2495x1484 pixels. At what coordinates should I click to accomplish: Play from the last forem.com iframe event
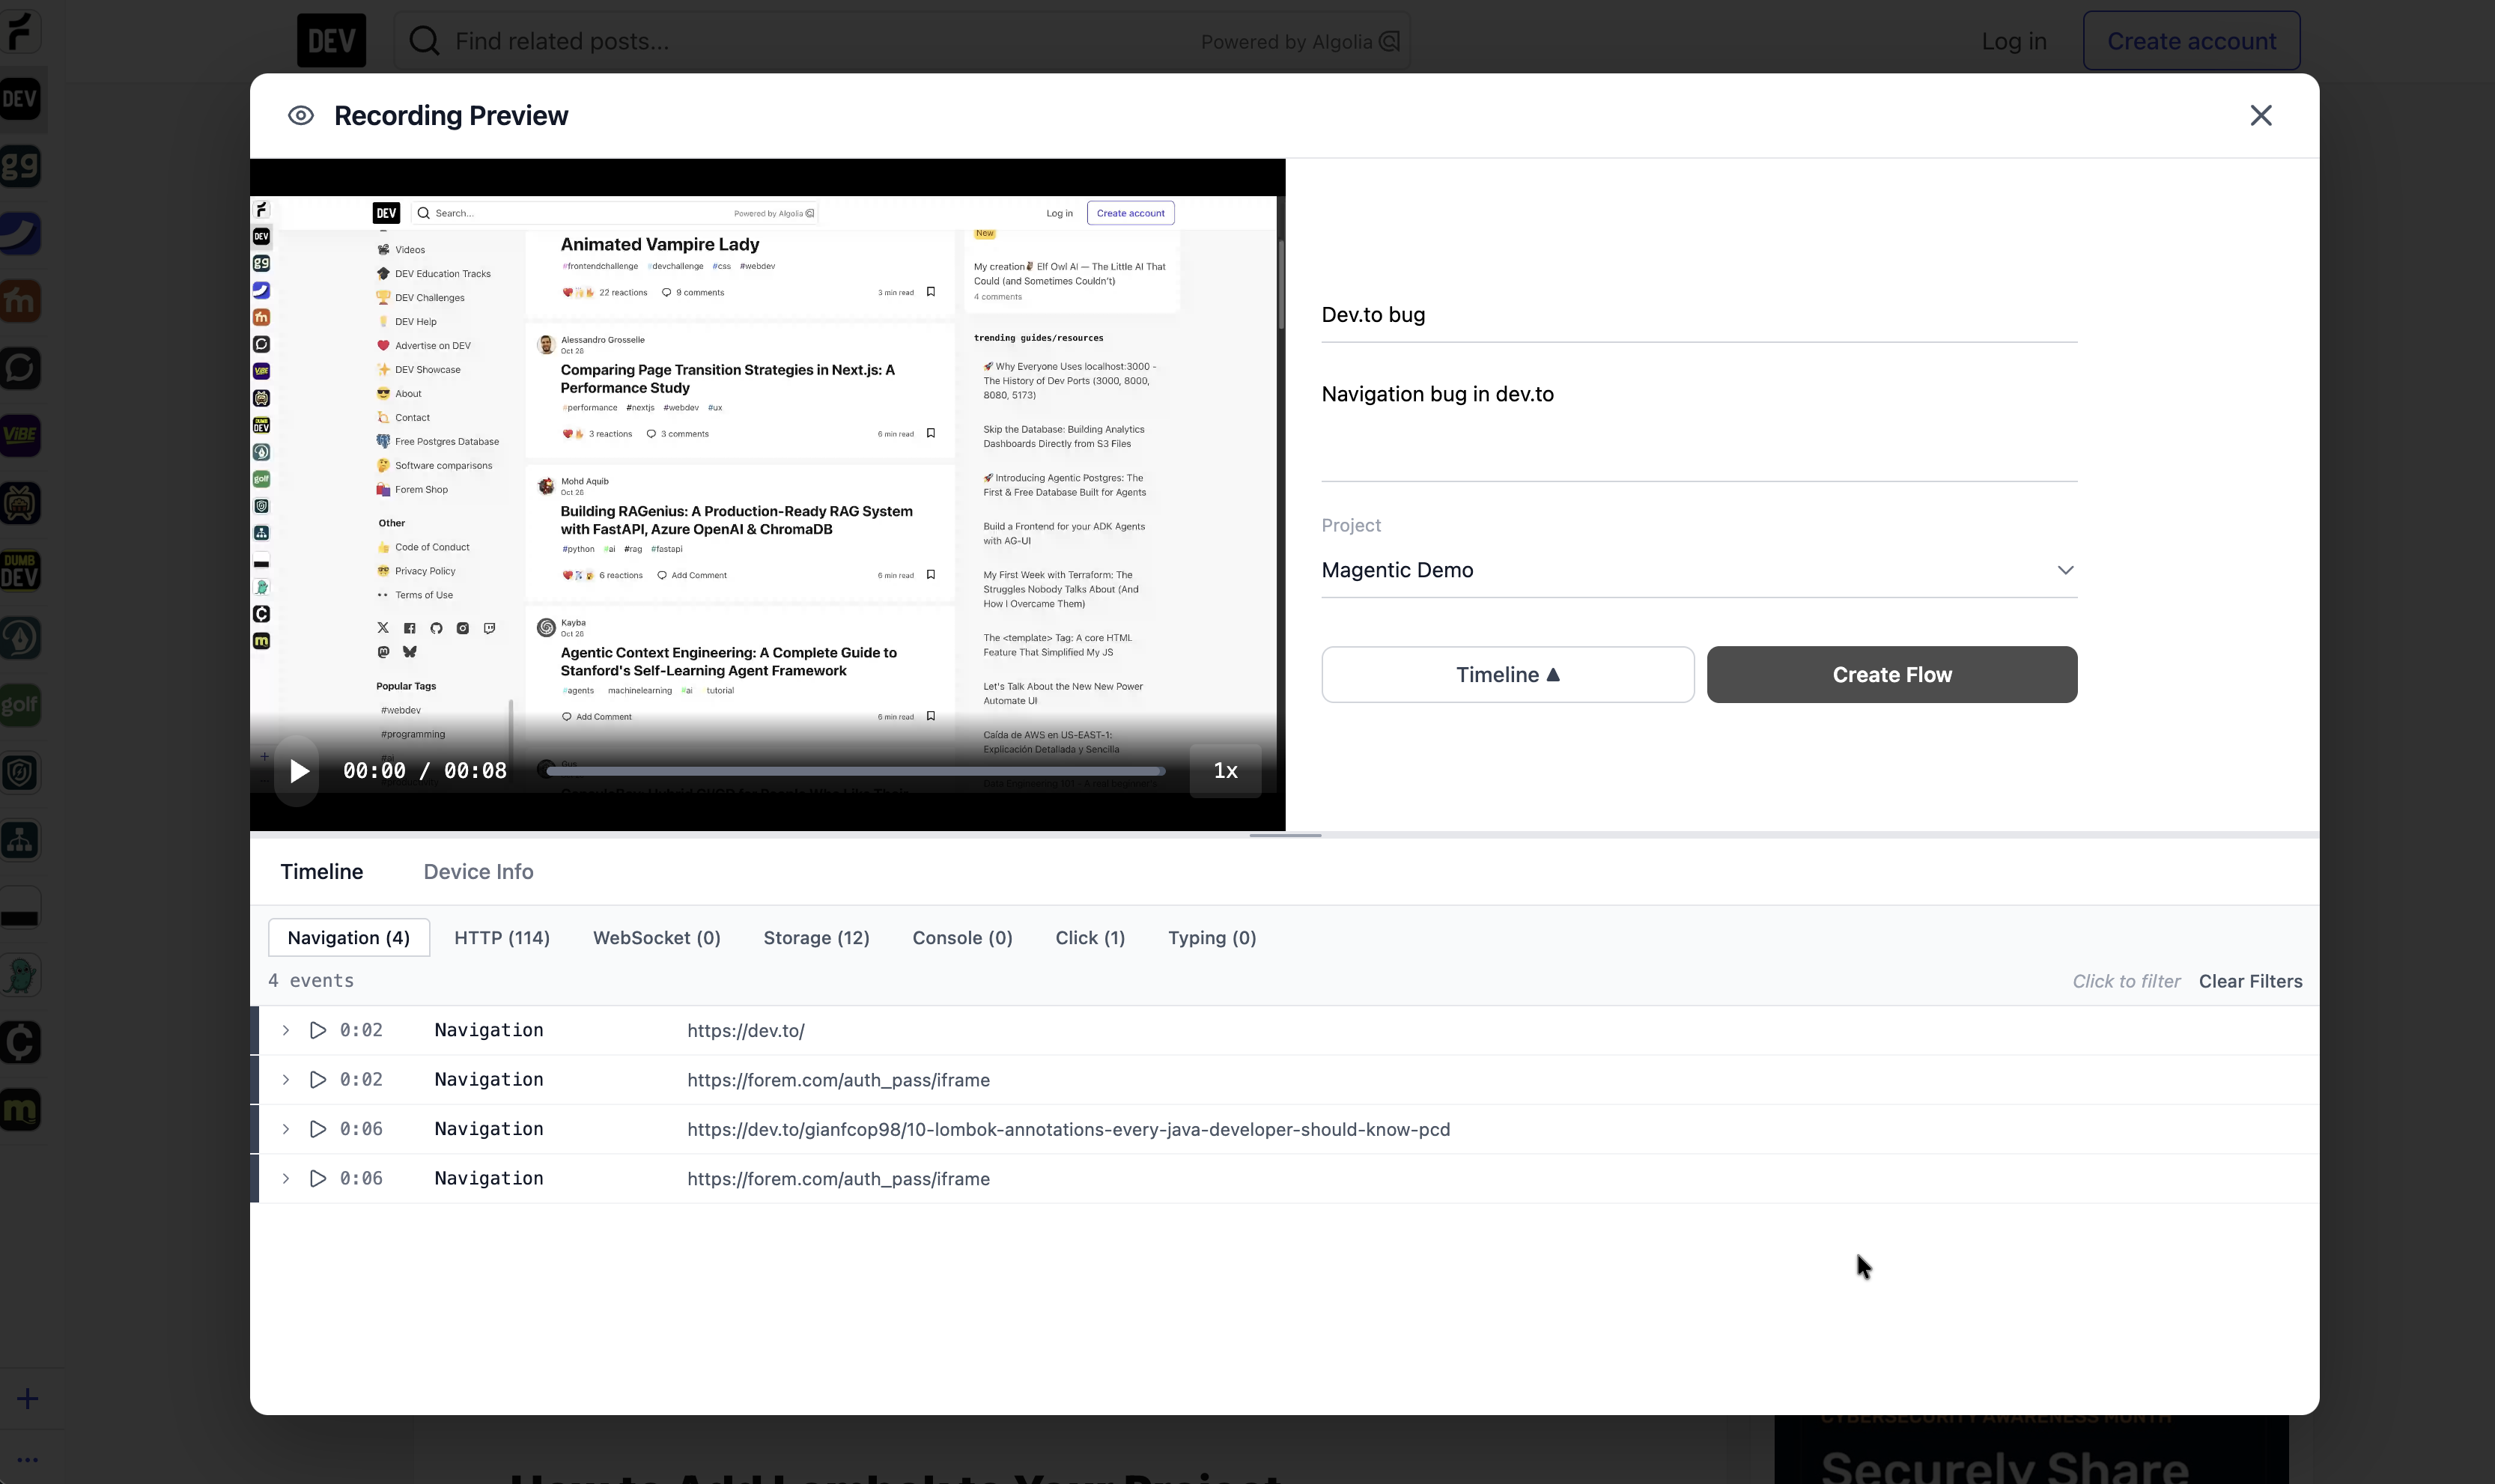(318, 1179)
